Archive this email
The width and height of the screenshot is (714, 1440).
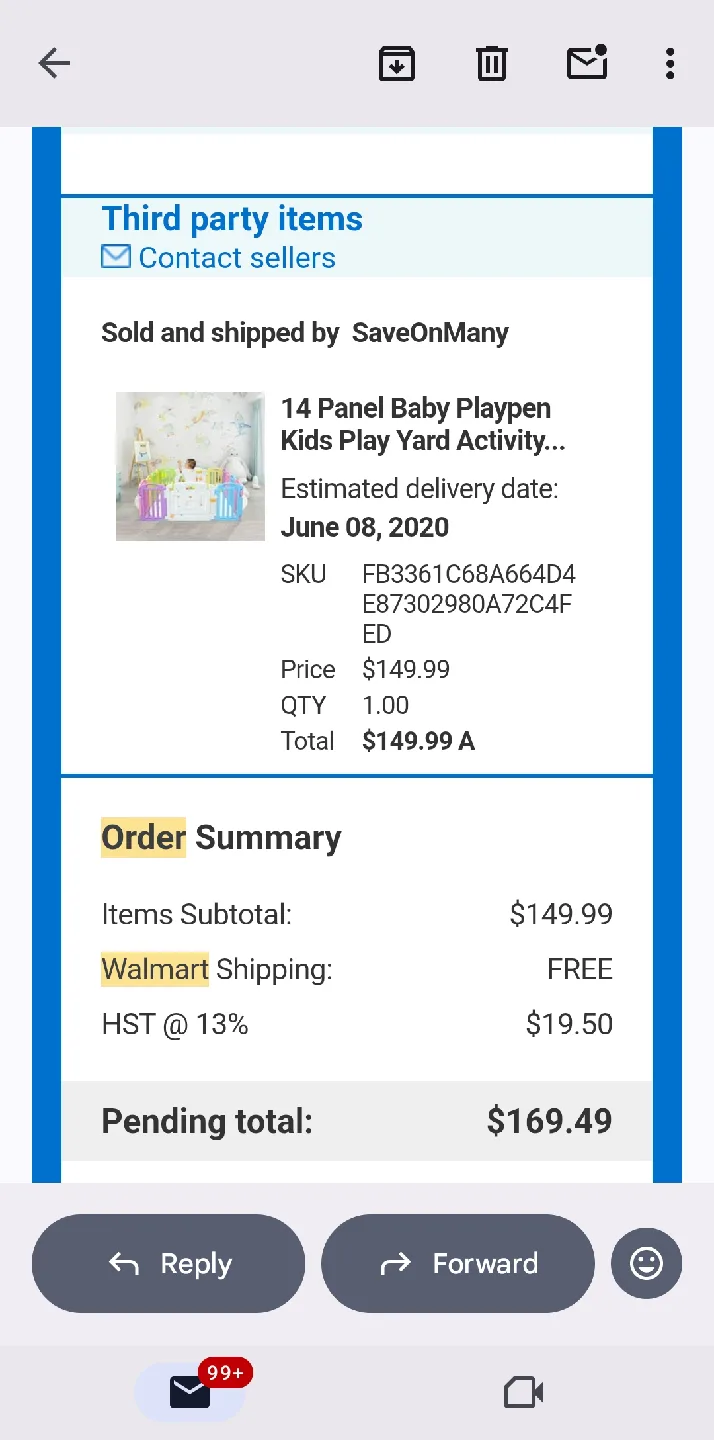(397, 63)
